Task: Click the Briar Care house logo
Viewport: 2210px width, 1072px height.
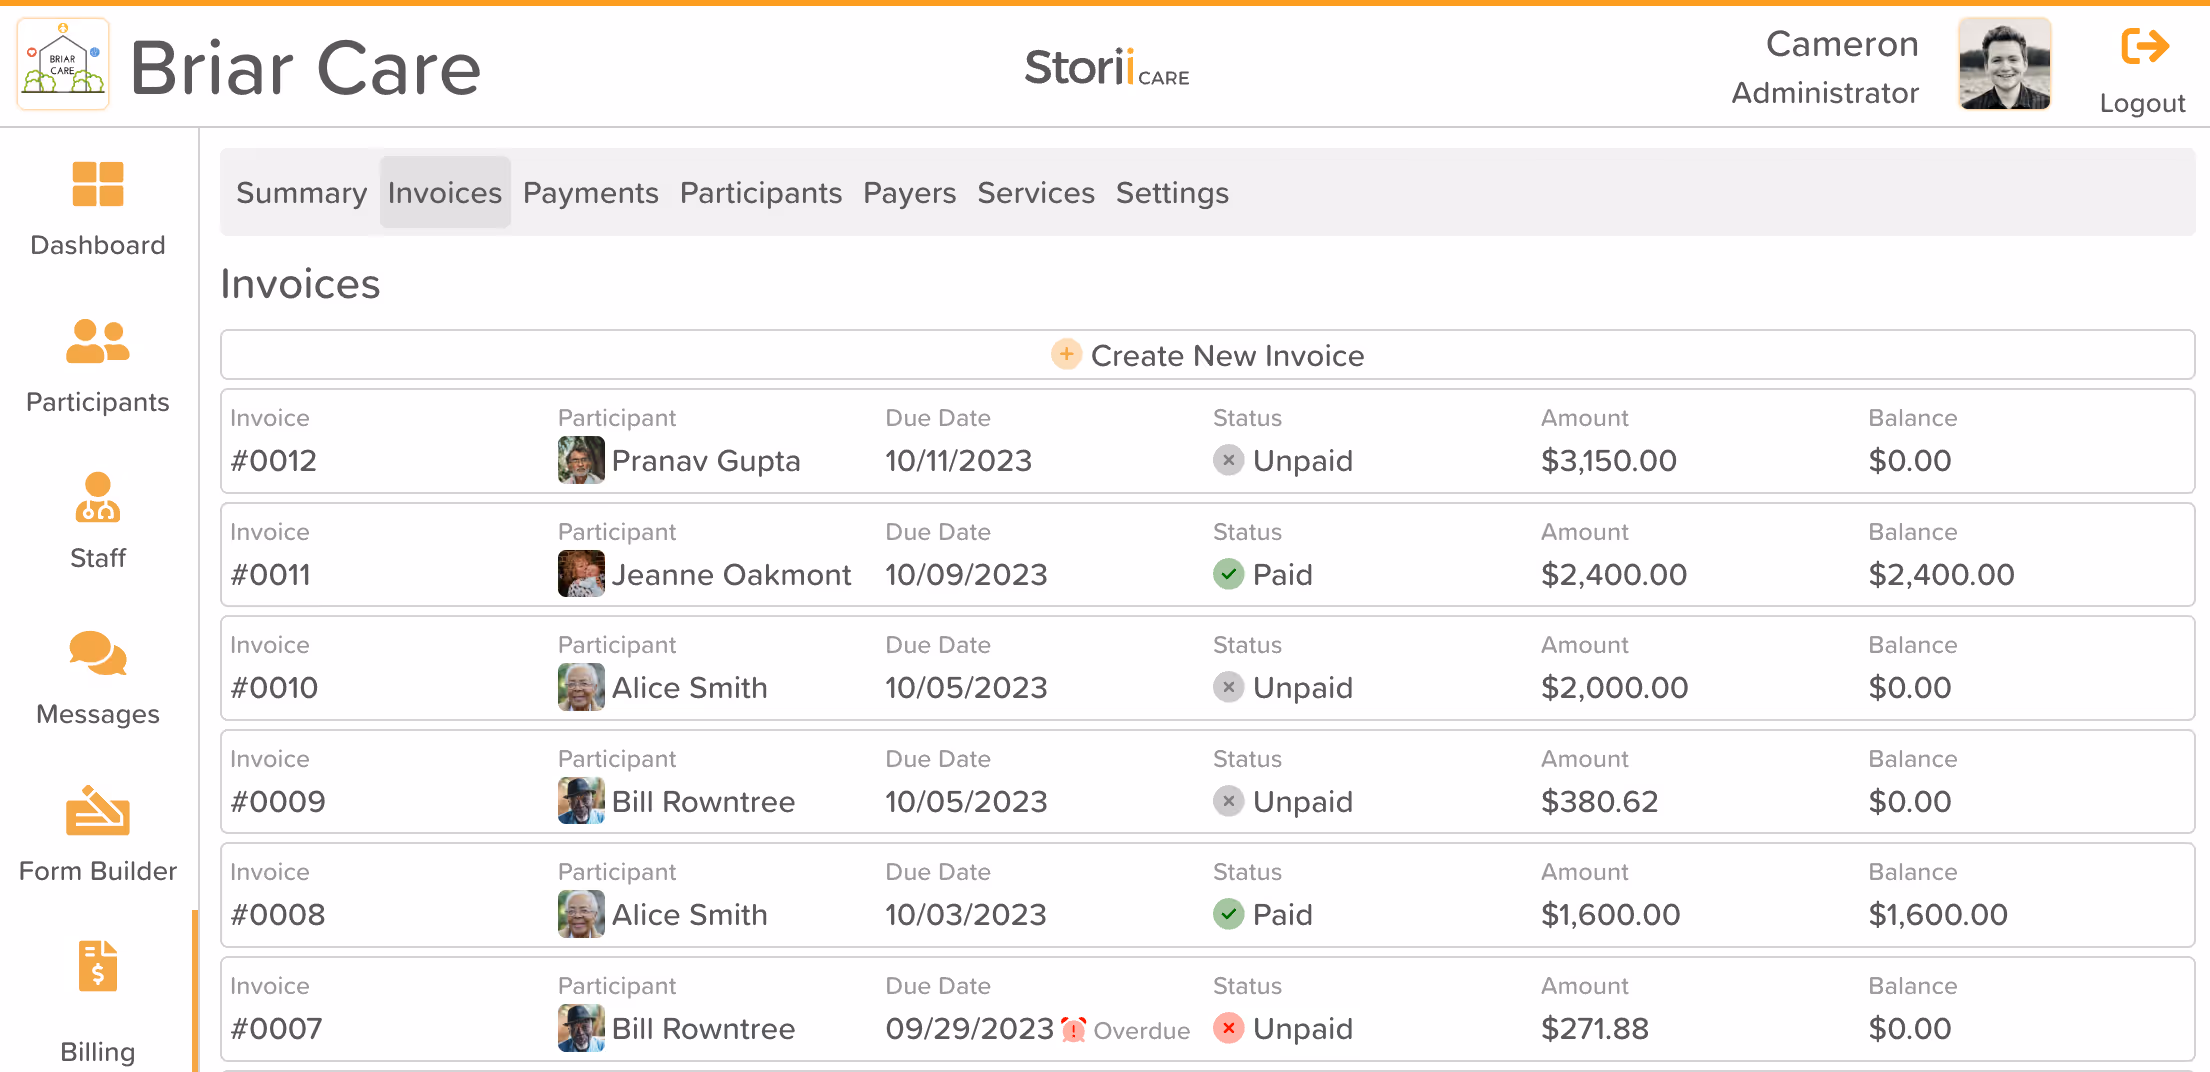Action: pyautogui.click(x=63, y=64)
